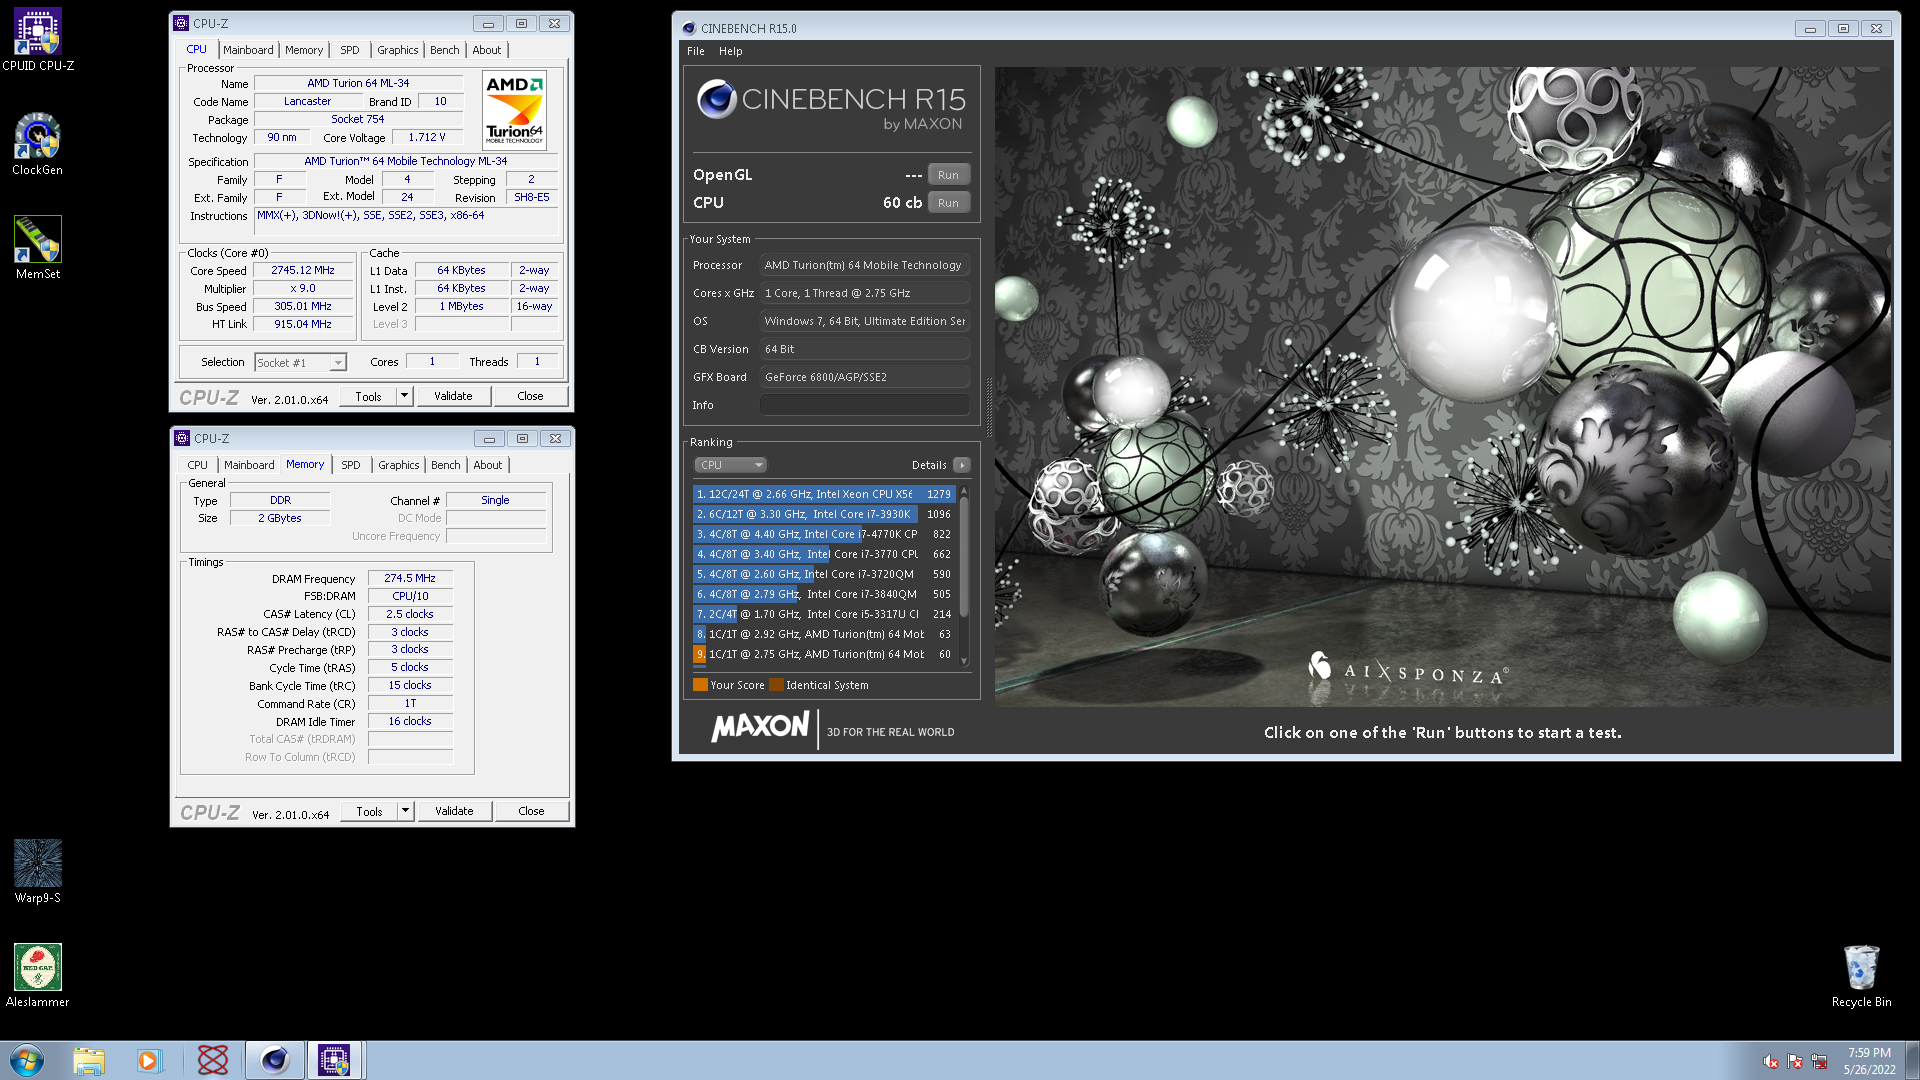The width and height of the screenshot is (1920, 1080).
Task: Click the red knot taskbar icon
Action: point(212,1060)
